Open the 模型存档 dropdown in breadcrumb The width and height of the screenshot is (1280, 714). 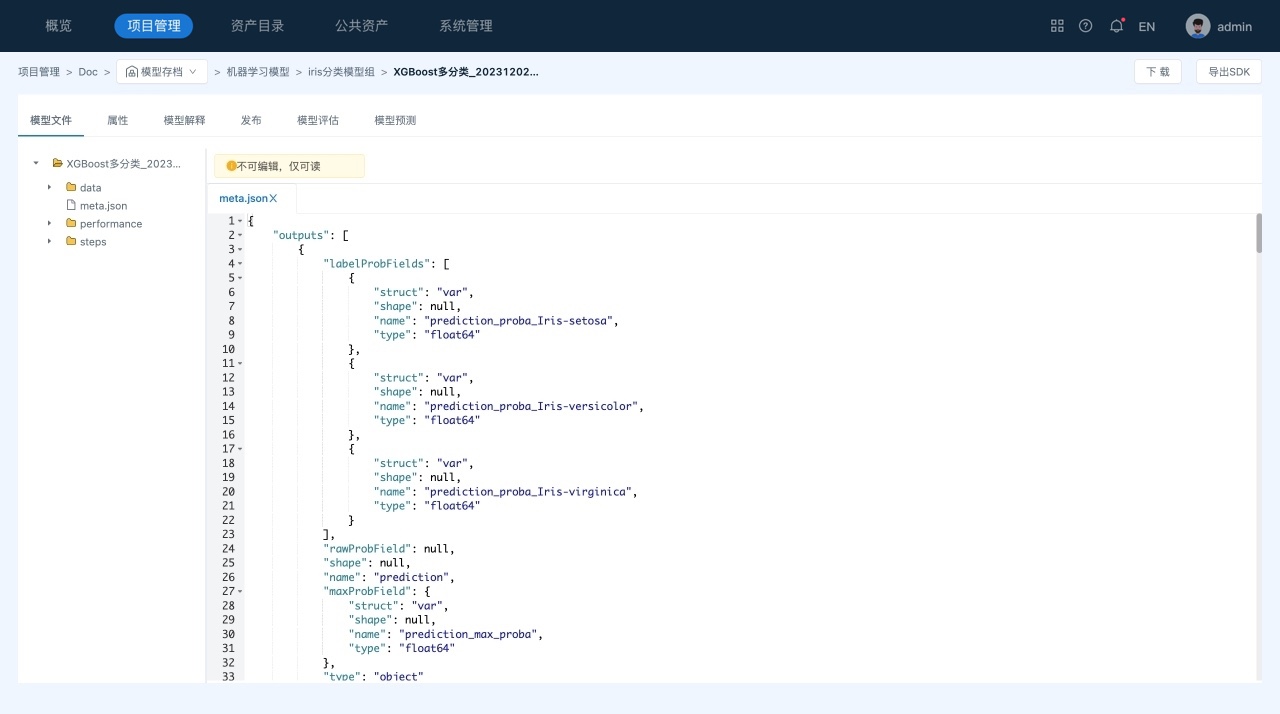coord(162,72)
